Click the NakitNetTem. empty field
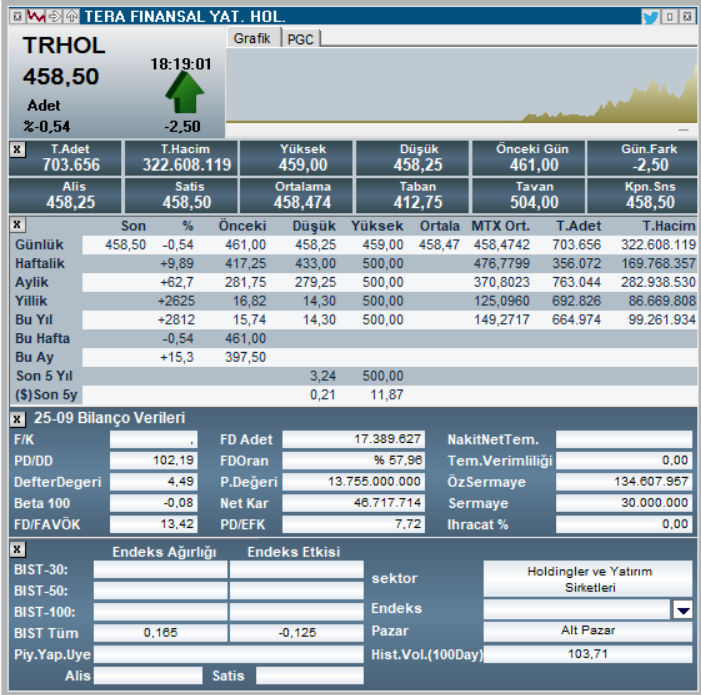The height and width of the screenshot is (695, 701). pos(624,439)
